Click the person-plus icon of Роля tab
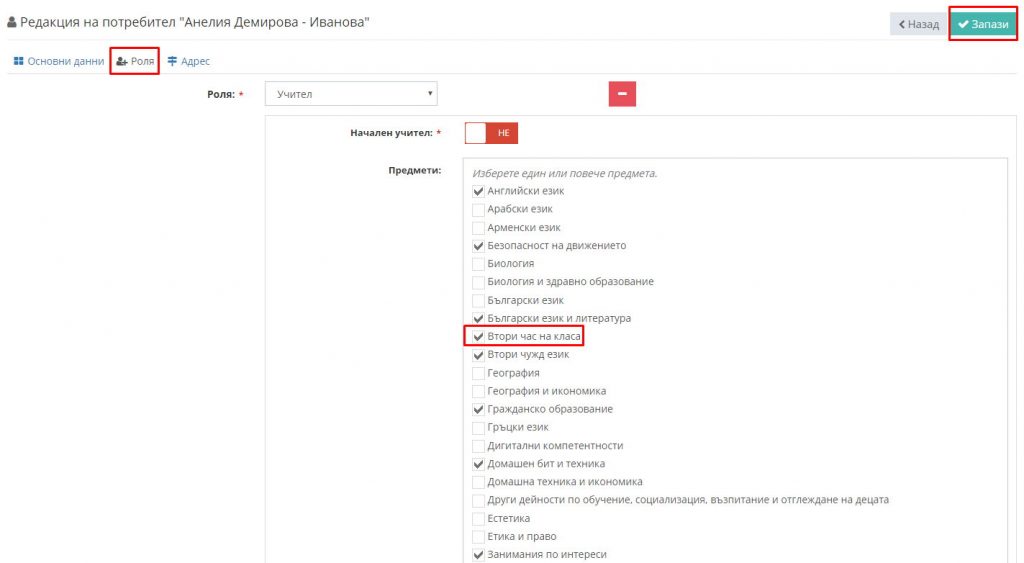The height and width of the screenshot is (563, 1024). click(121, 61)
